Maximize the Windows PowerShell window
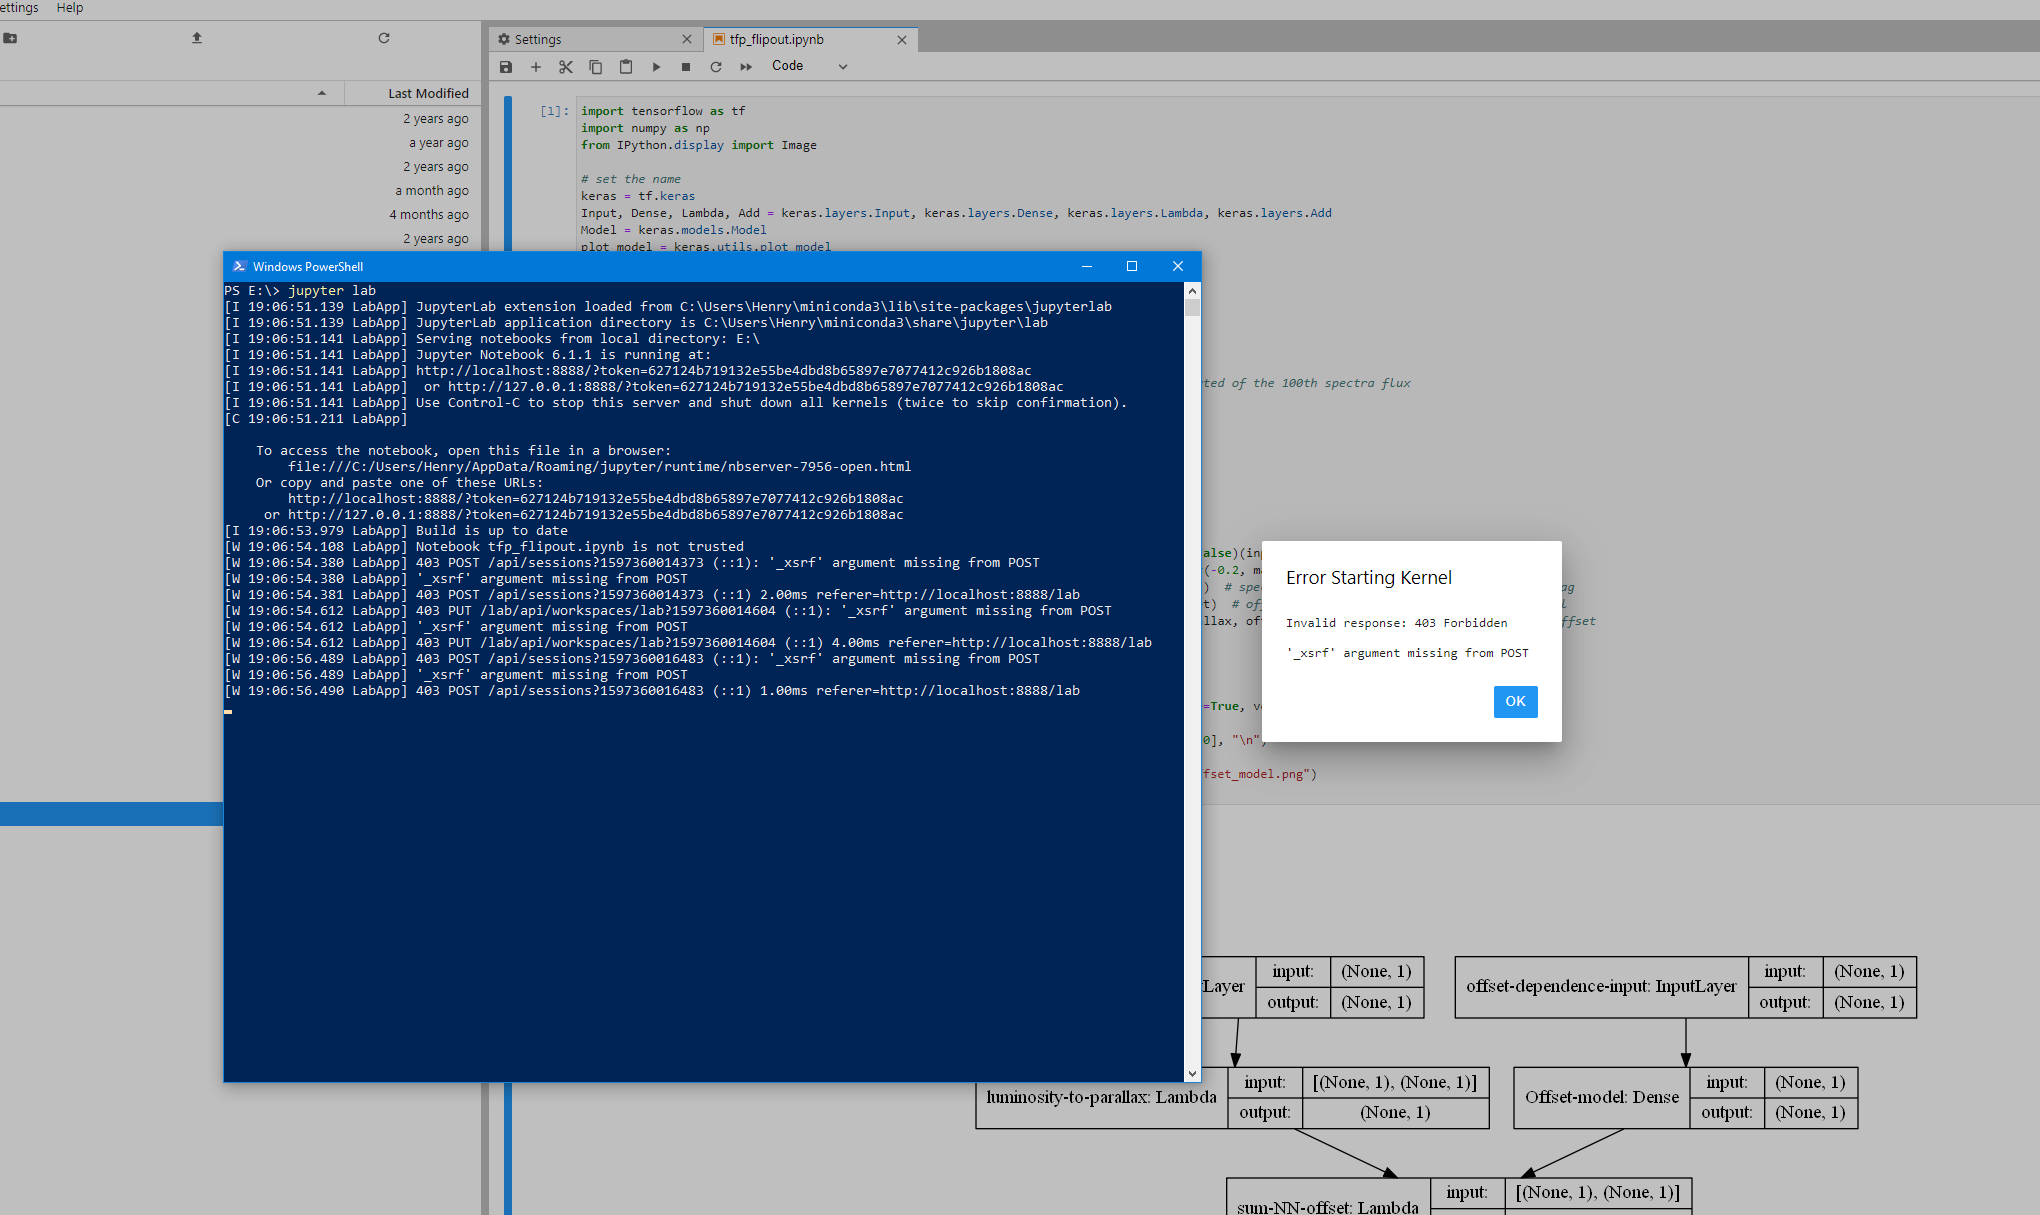Screen dimensions: 2040x1215 1132,266
